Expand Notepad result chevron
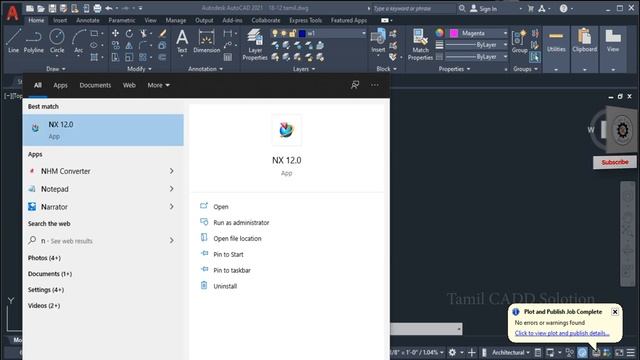640x360 pixels. point(171,189)
